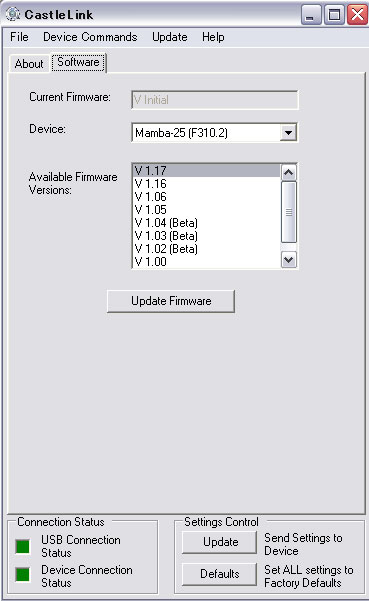Open the Device Commands menu

(90, 37)
